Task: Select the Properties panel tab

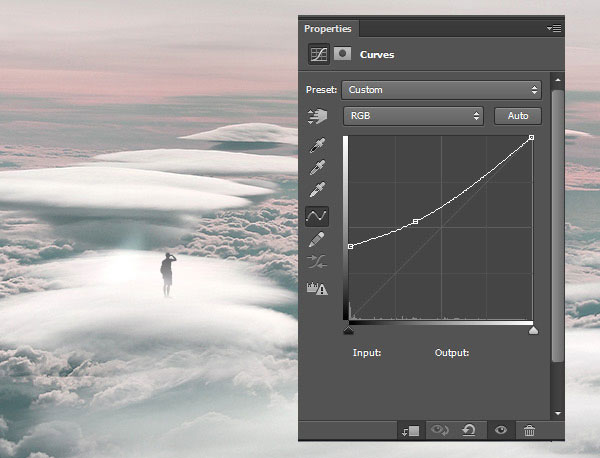Action: 329,29
